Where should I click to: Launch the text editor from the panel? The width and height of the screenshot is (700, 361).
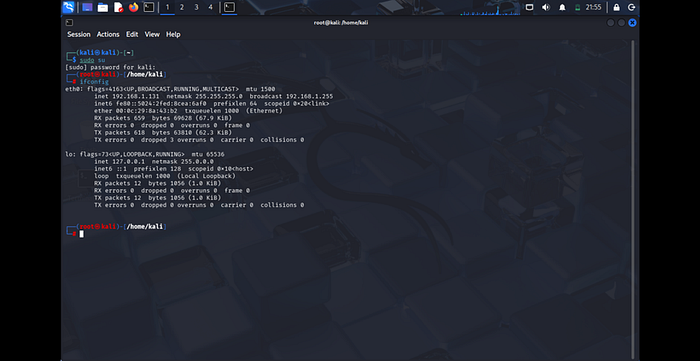118,7
